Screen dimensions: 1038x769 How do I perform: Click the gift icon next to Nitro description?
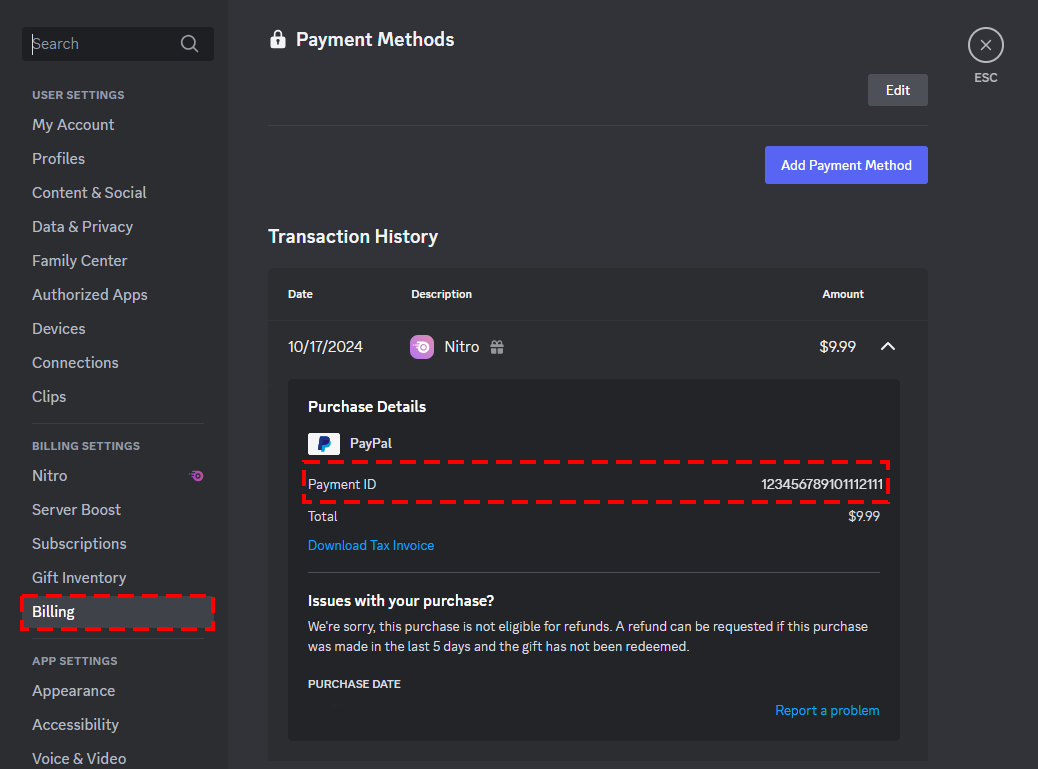[496, 346]
